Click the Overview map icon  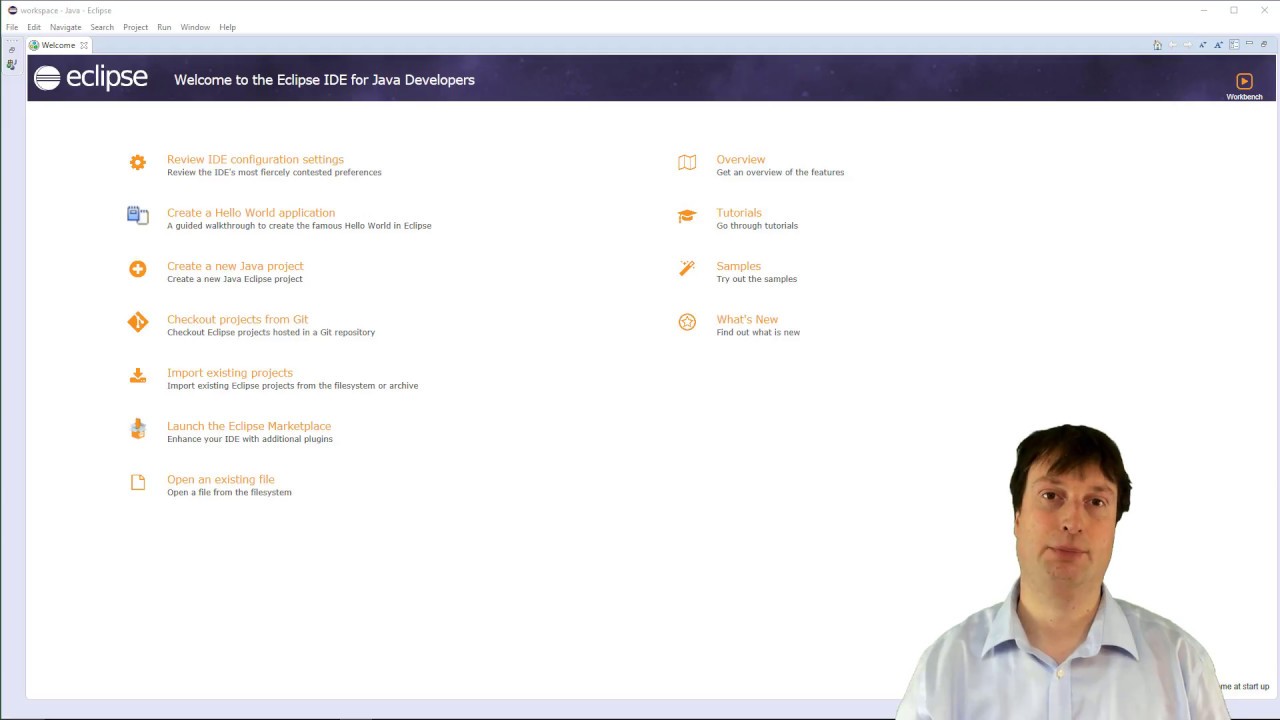687,162
